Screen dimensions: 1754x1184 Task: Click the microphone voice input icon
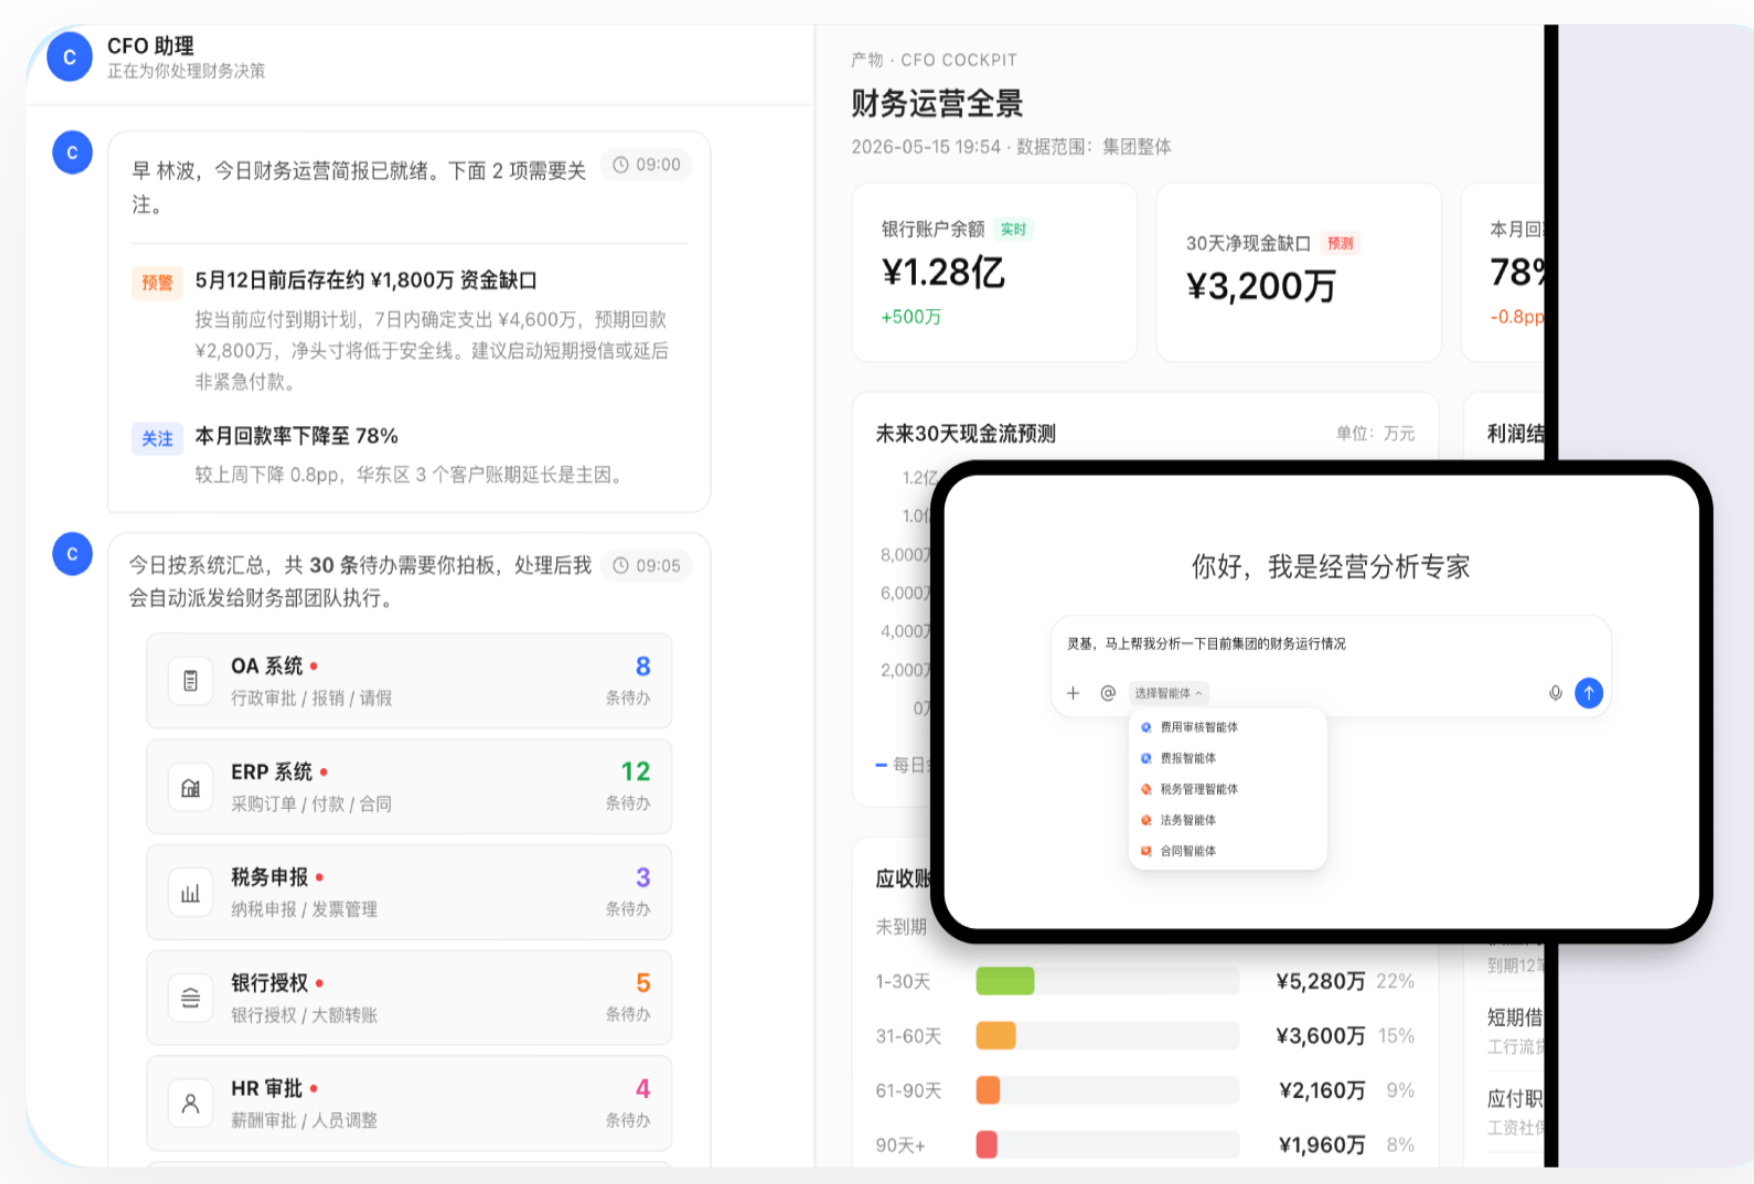[1555, 693]
